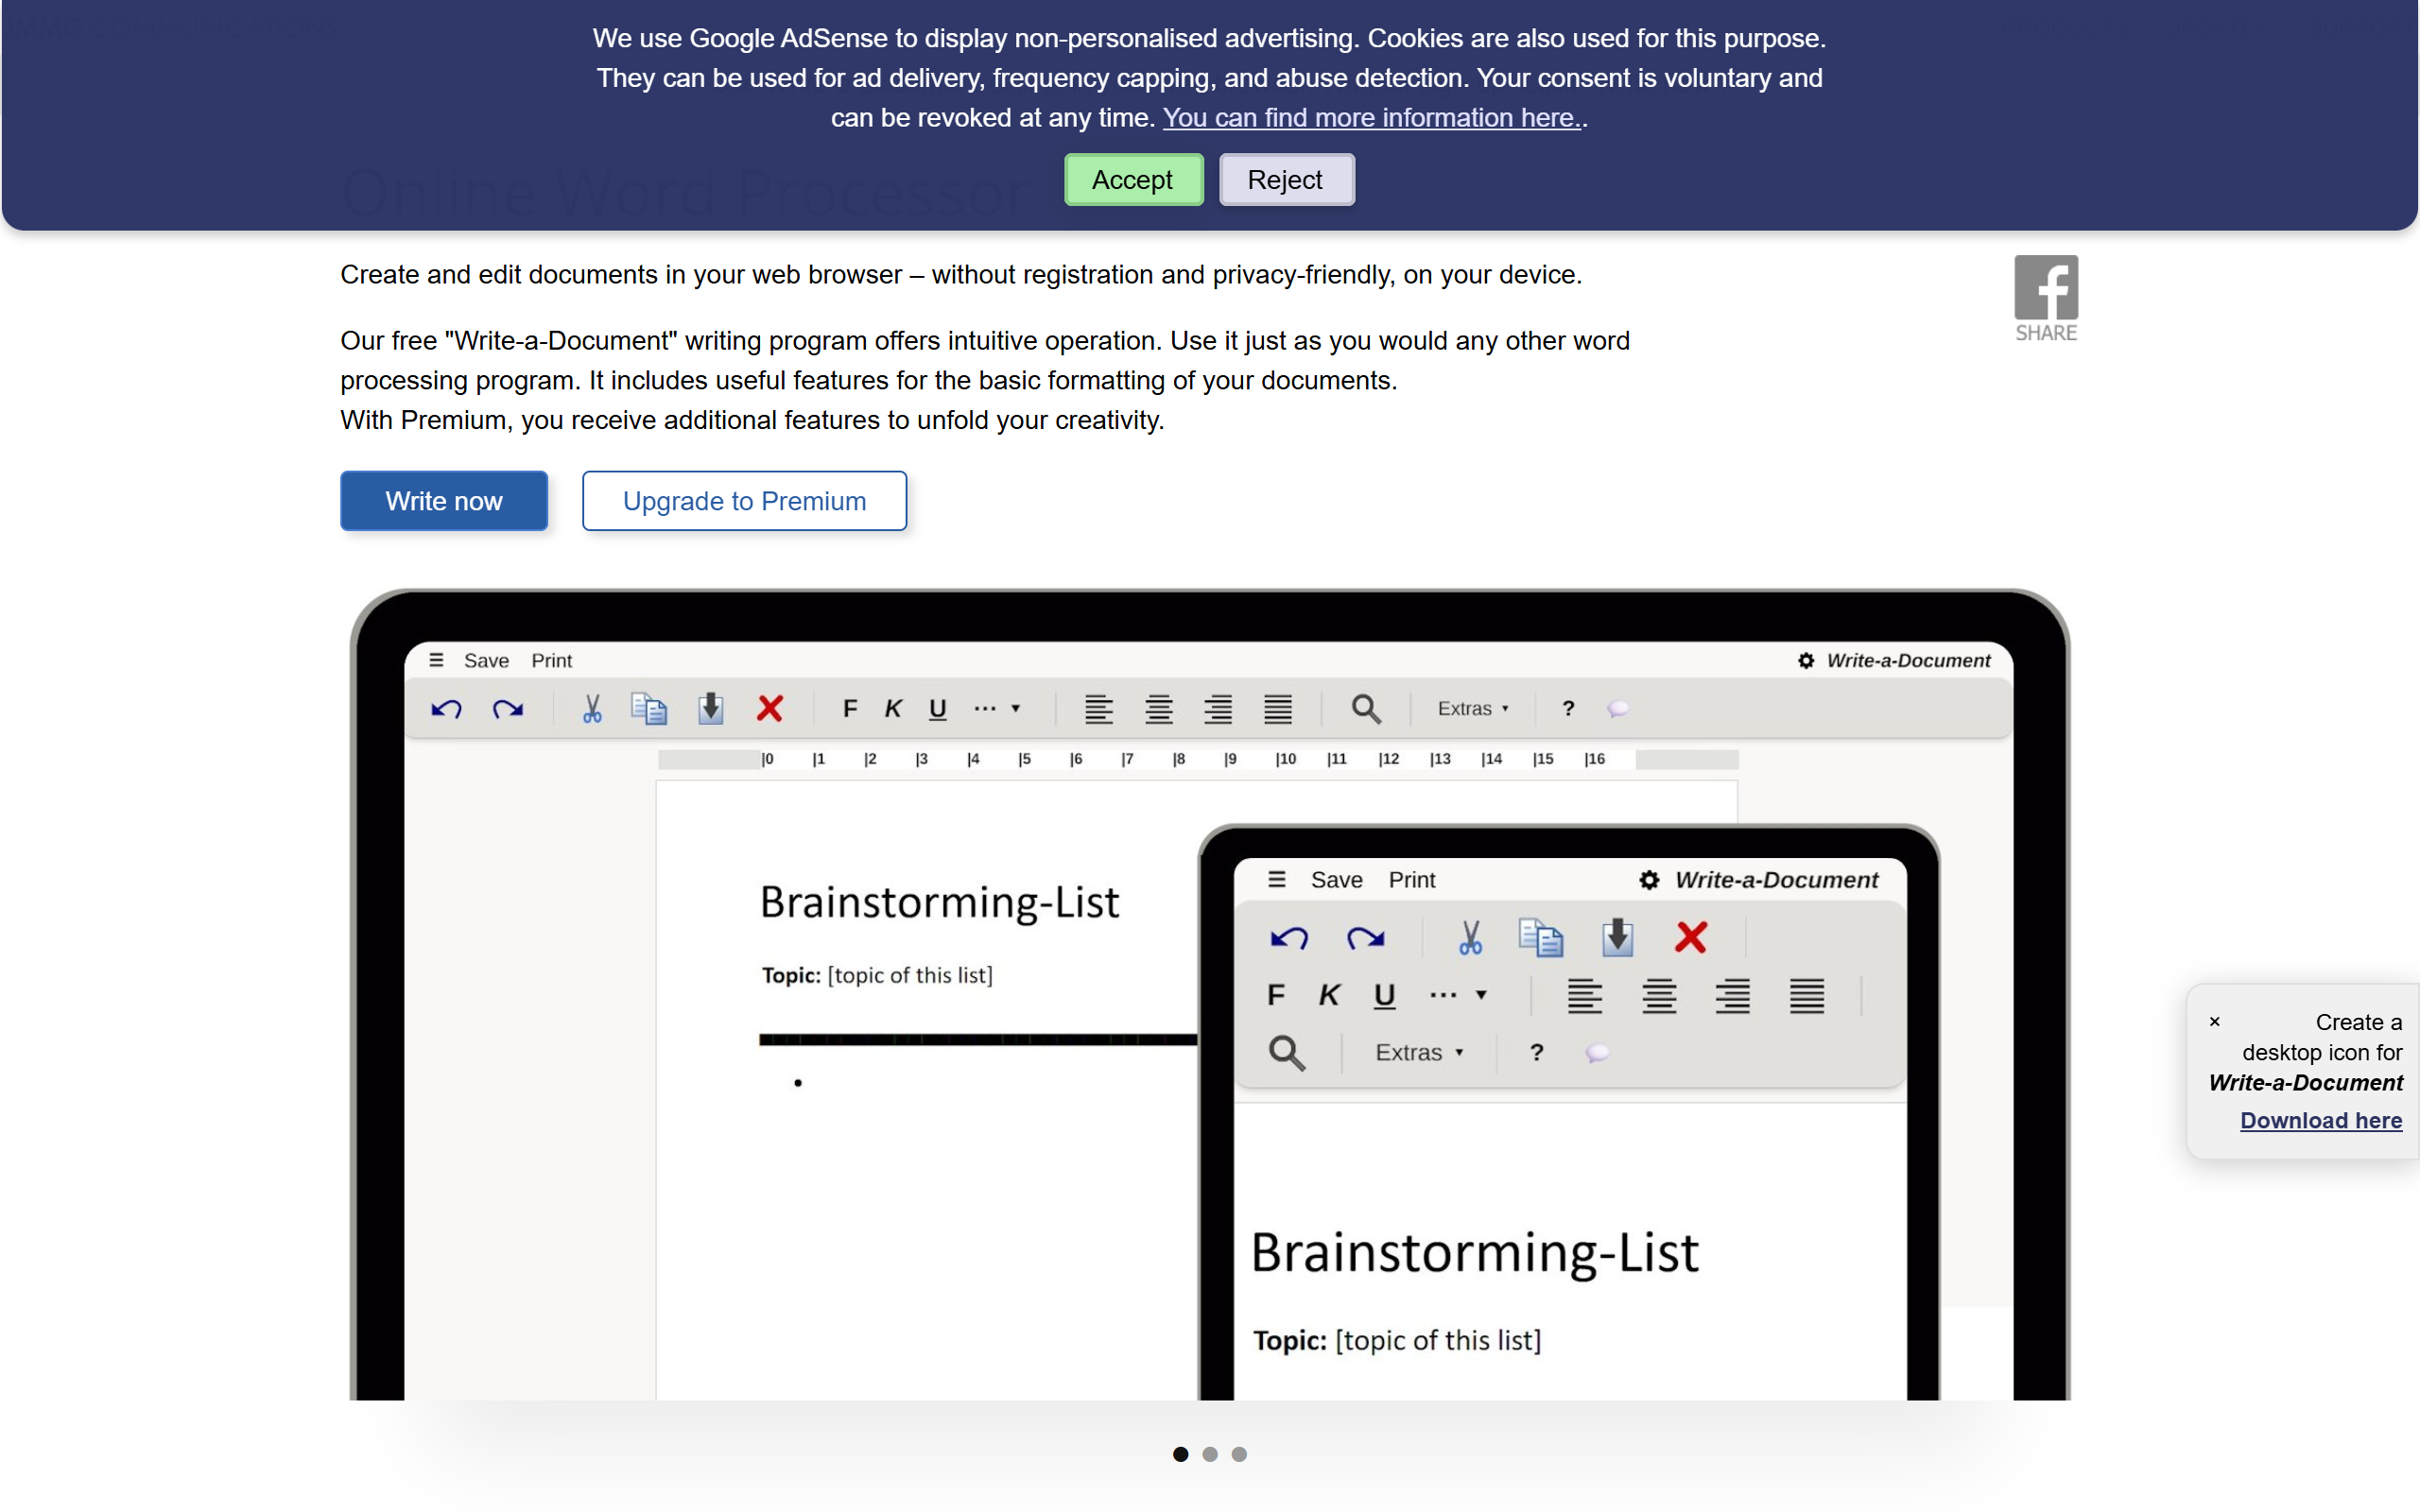Click the Write now button
Screen dimensions: 2420x1512
tap(444, 501)
